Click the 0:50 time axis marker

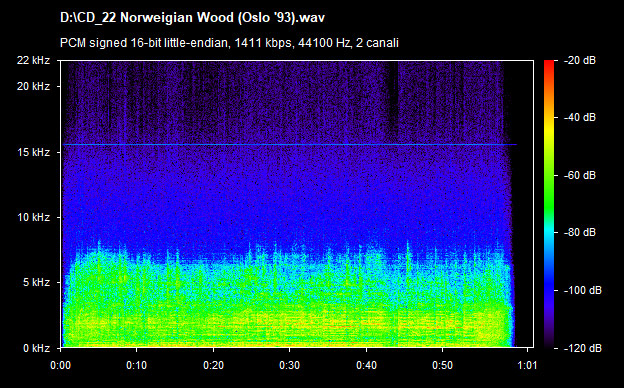443,365
